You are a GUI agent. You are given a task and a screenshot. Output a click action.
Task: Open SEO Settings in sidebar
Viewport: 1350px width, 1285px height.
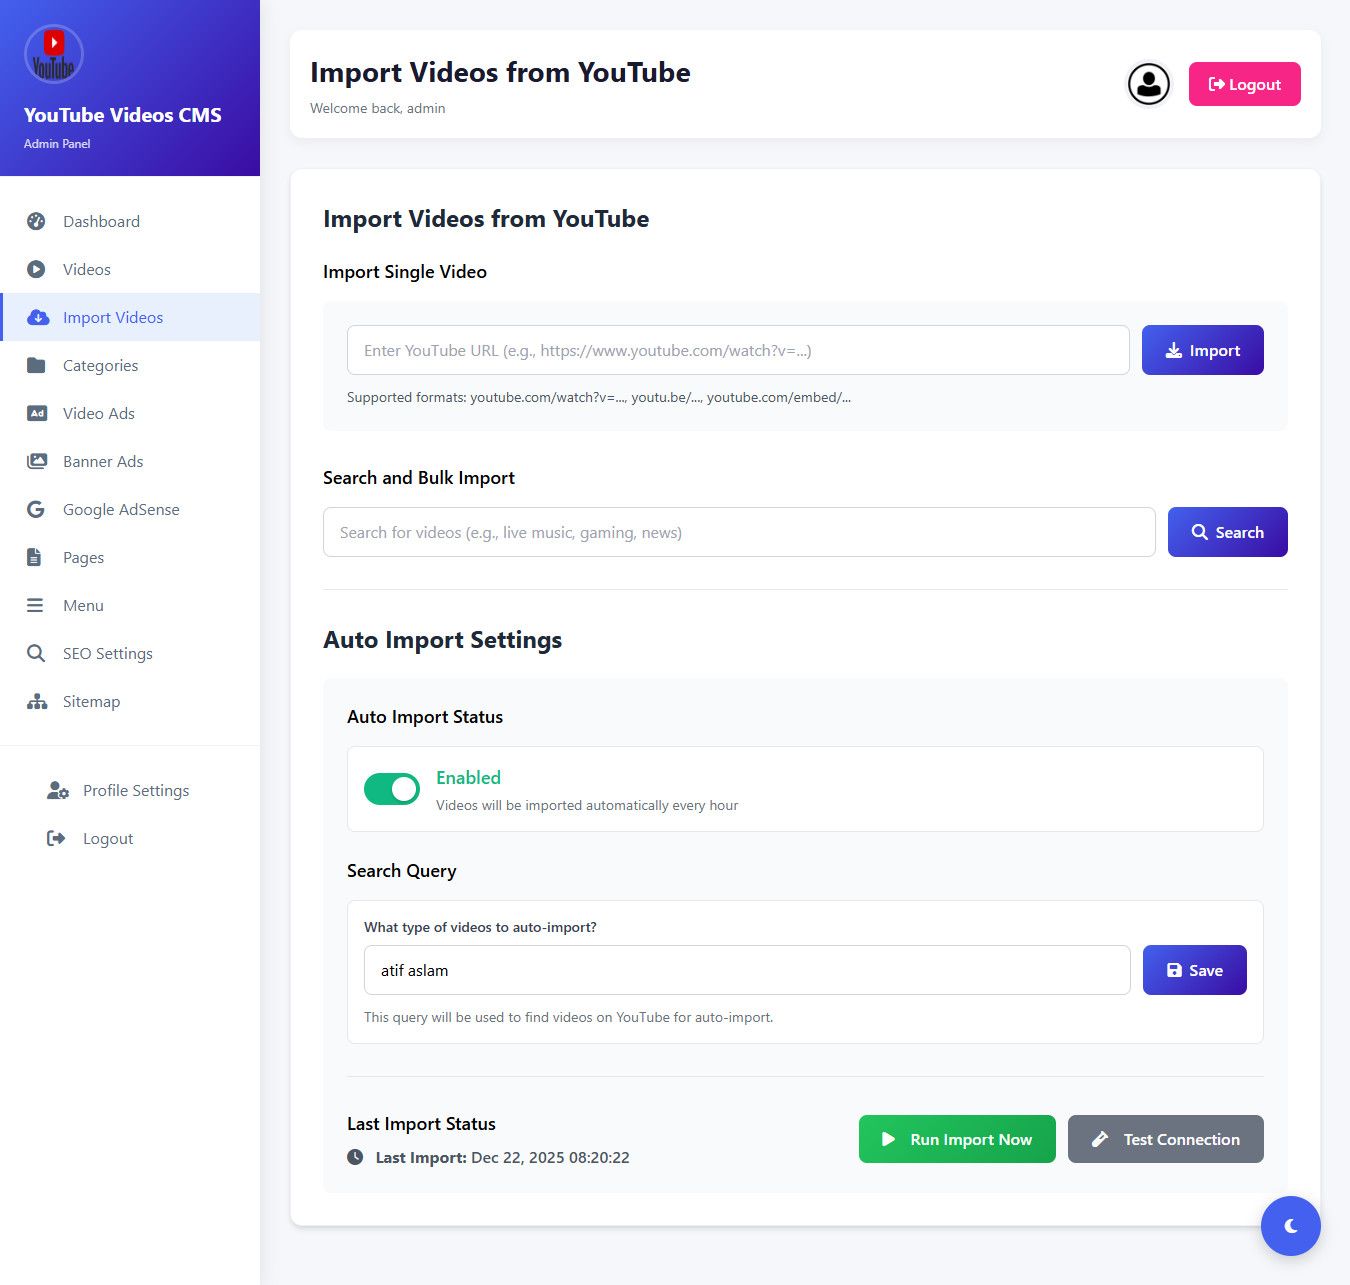(x=130, y=653)
